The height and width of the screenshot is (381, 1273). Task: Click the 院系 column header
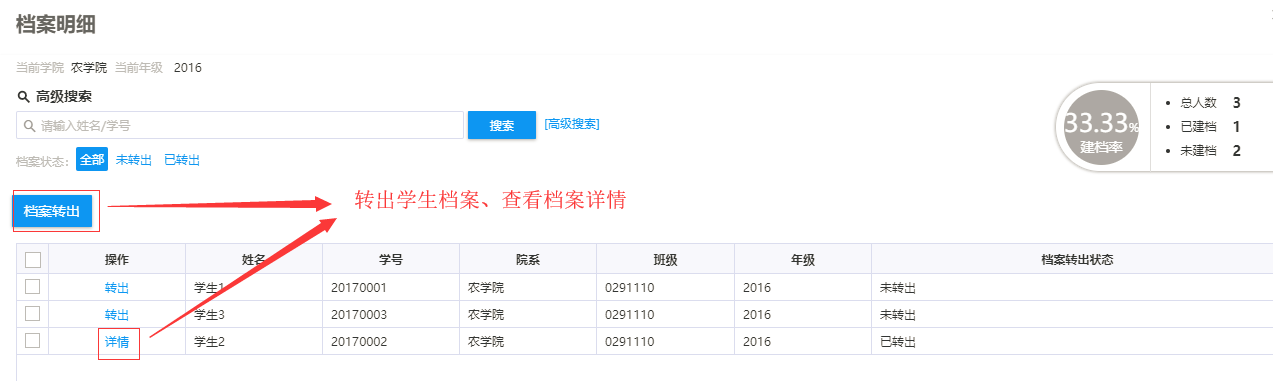point(528,260)
